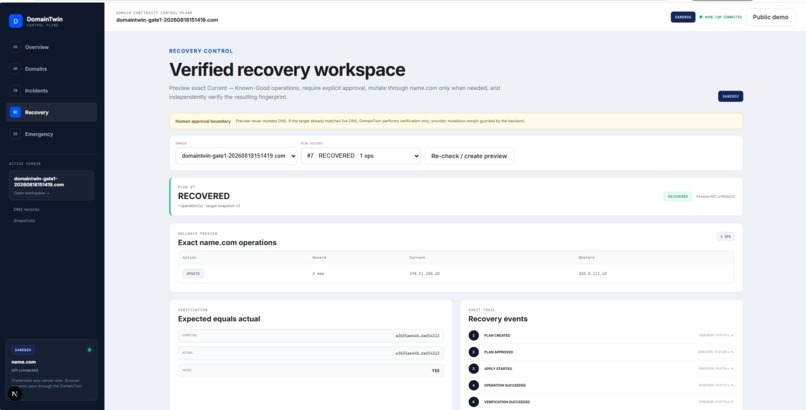Click the Domains sidebar icon
806x410 pixels.
15,69
